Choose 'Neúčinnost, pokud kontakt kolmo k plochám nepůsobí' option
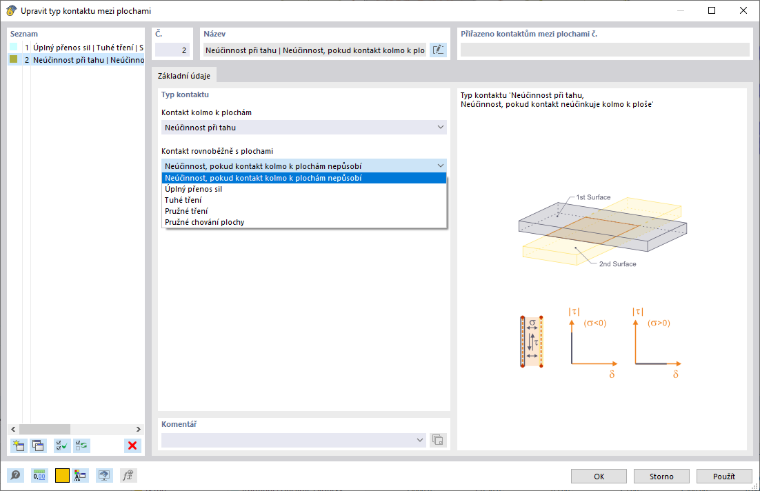The width and height of the screenshot is (760, 491). 303,178
